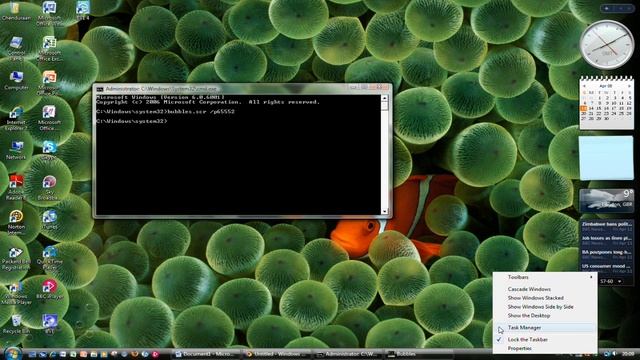The height and width of the screenshot is (360, 640).
Task: Open the Microsoft Office Word desktop shortcut
Action: point(49,13)
